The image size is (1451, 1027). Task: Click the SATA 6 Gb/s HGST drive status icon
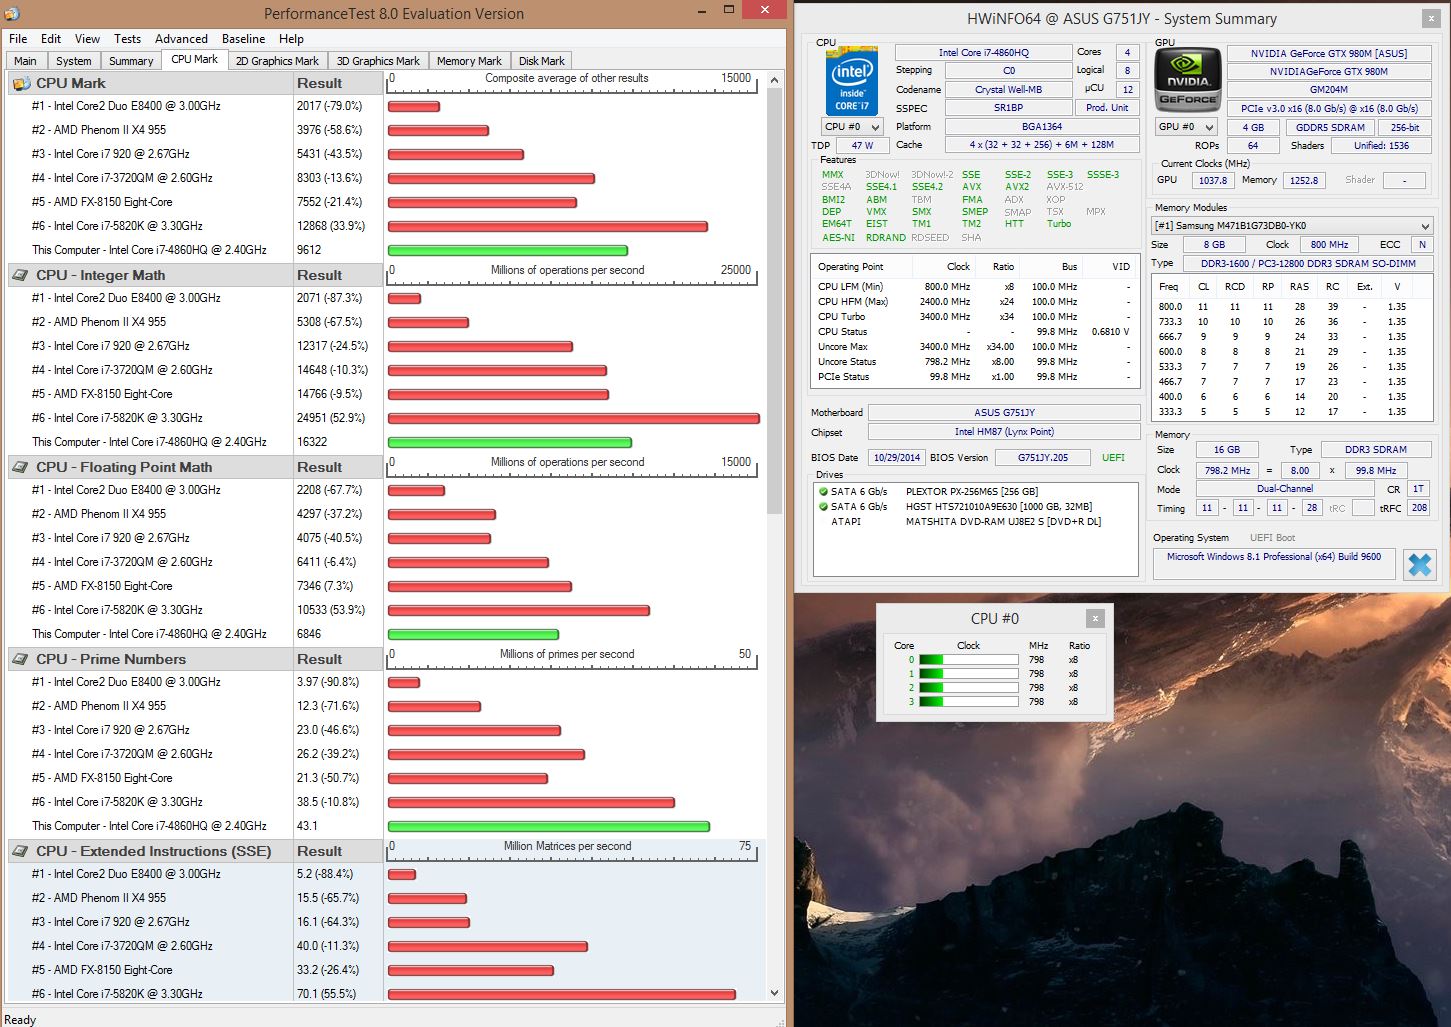pos(823,507)
